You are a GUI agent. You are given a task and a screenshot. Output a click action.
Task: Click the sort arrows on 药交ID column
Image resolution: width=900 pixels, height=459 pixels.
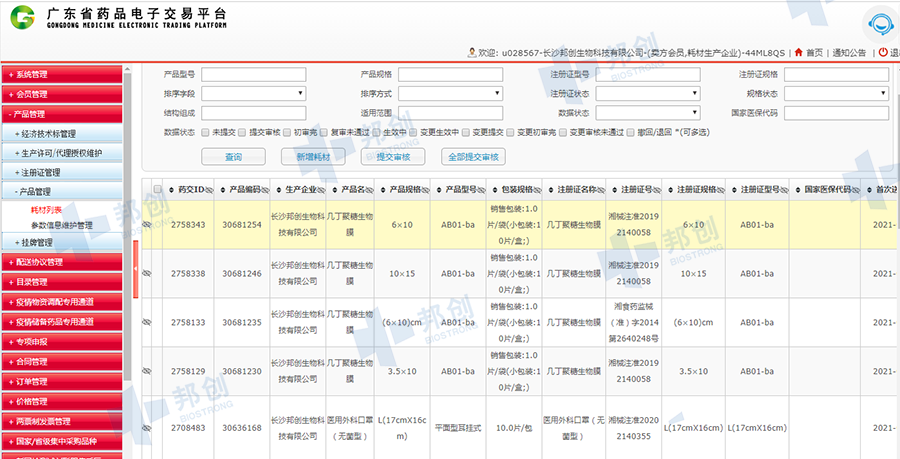pyautogui.click(x=173, y=189)
